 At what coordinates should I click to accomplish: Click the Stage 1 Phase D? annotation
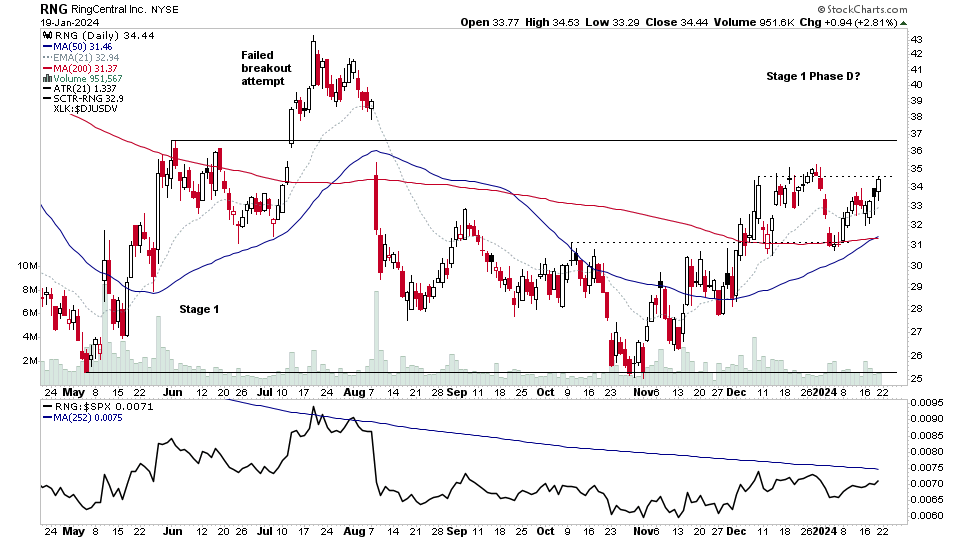click(813, 77)
